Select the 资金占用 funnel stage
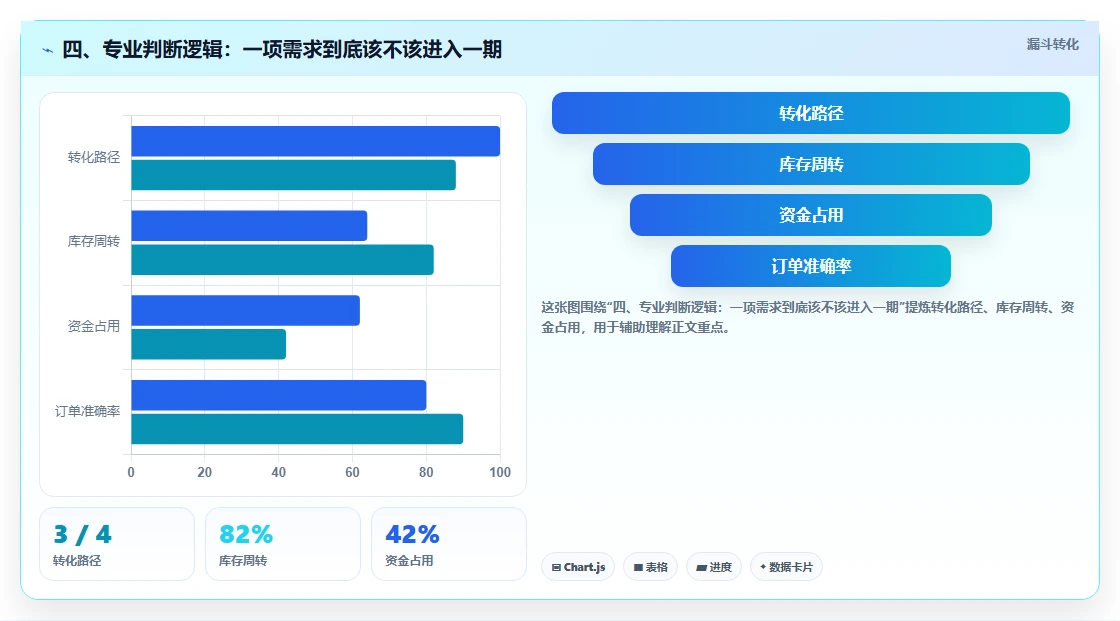Viewport: 1120px width, 621px height. point(811,215)
